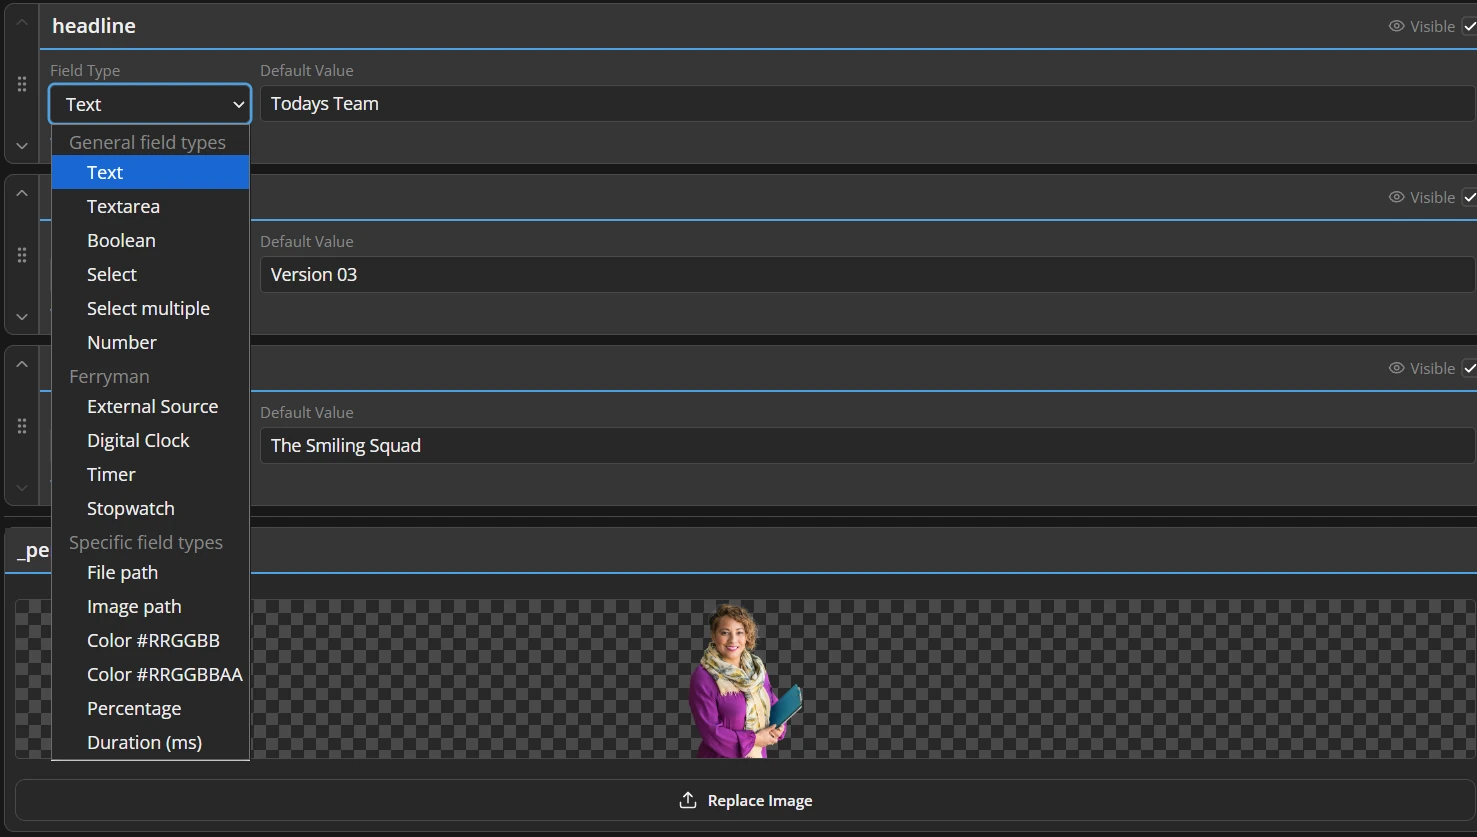Click the eye icon above Version 03 field

click(1397, 197)
